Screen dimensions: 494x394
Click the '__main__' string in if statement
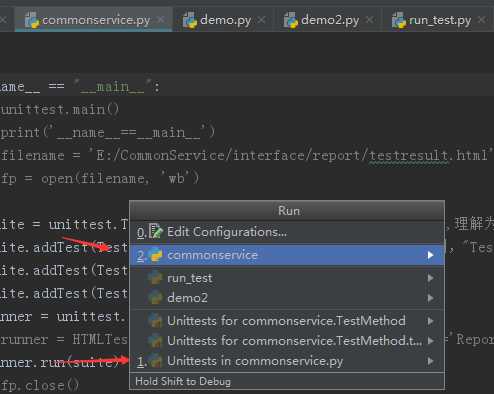[x=113, y=87]
